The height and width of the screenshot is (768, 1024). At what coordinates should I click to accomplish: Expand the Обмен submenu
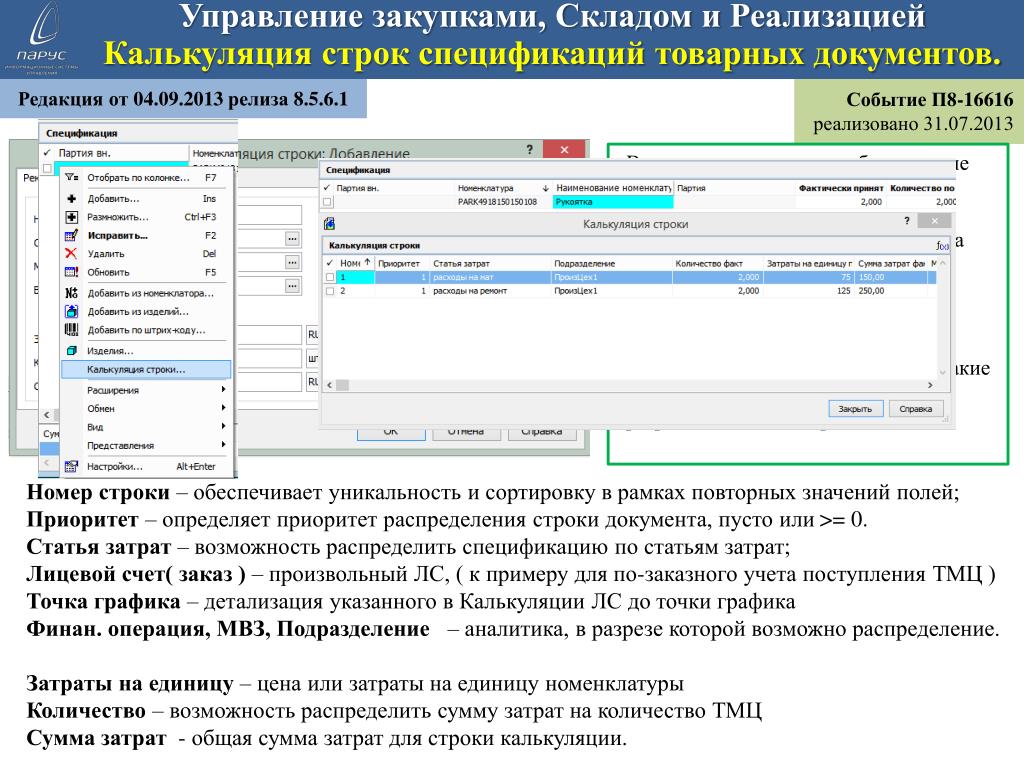pyautogui.click(x=223, y=408)
